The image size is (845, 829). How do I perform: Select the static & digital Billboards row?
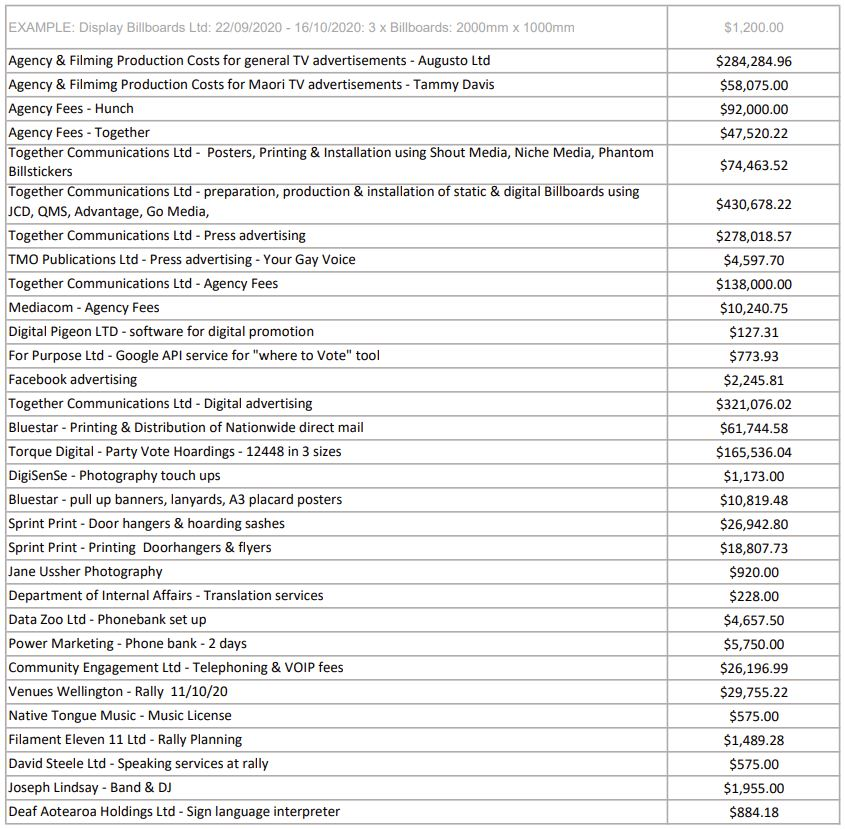click(x=324, y=202)
